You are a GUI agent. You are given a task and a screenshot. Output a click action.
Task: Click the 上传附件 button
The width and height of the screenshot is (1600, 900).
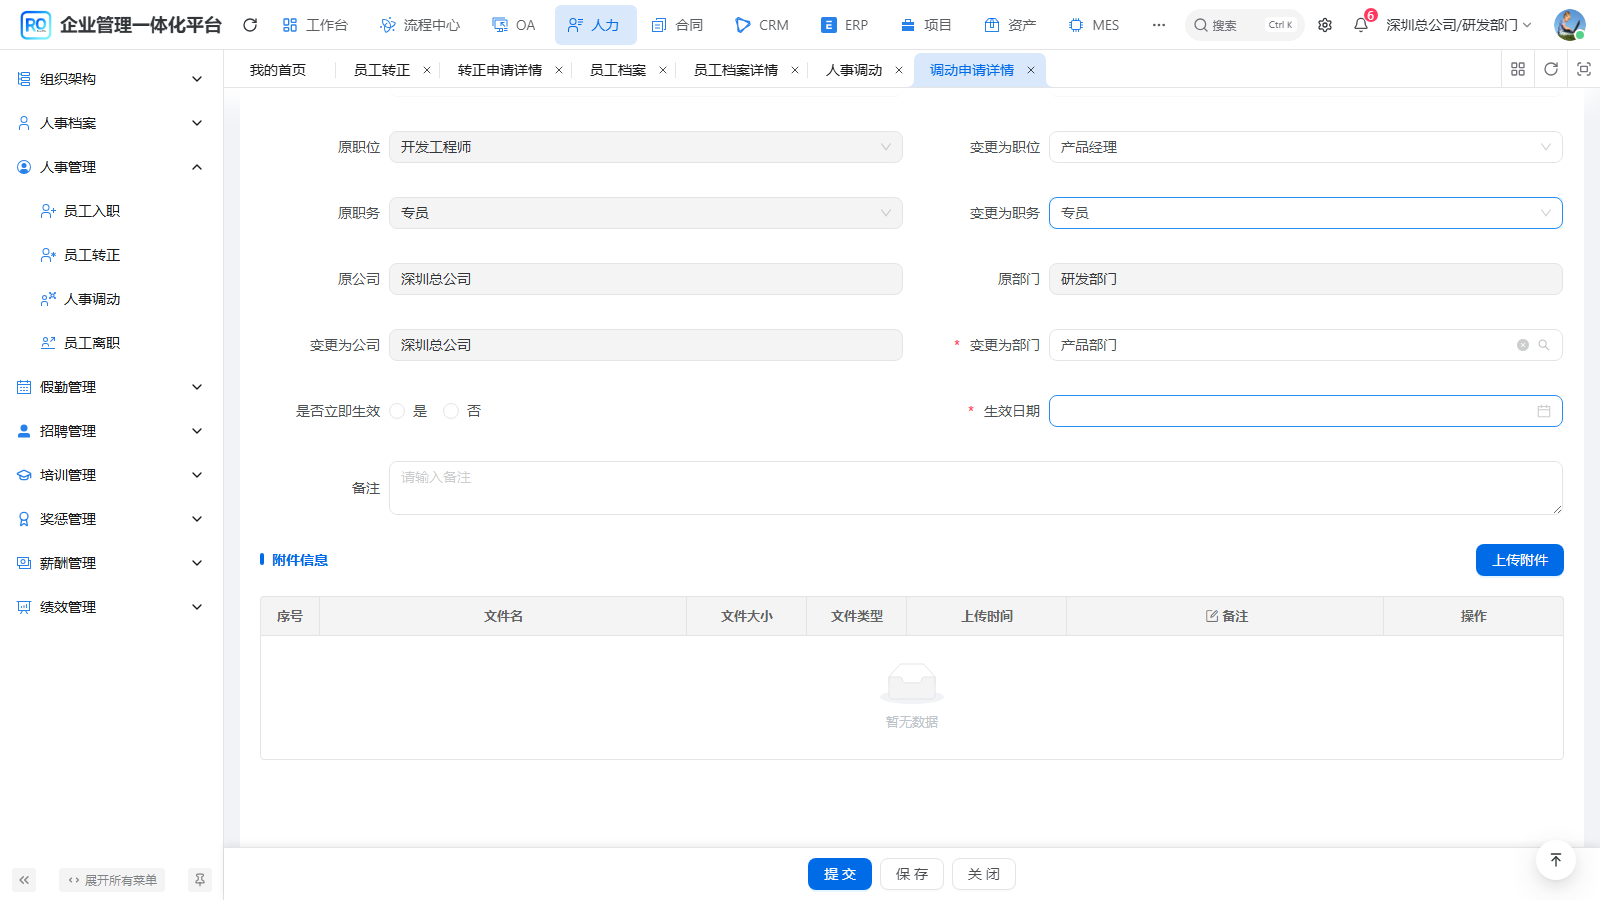click(1520, 560)
